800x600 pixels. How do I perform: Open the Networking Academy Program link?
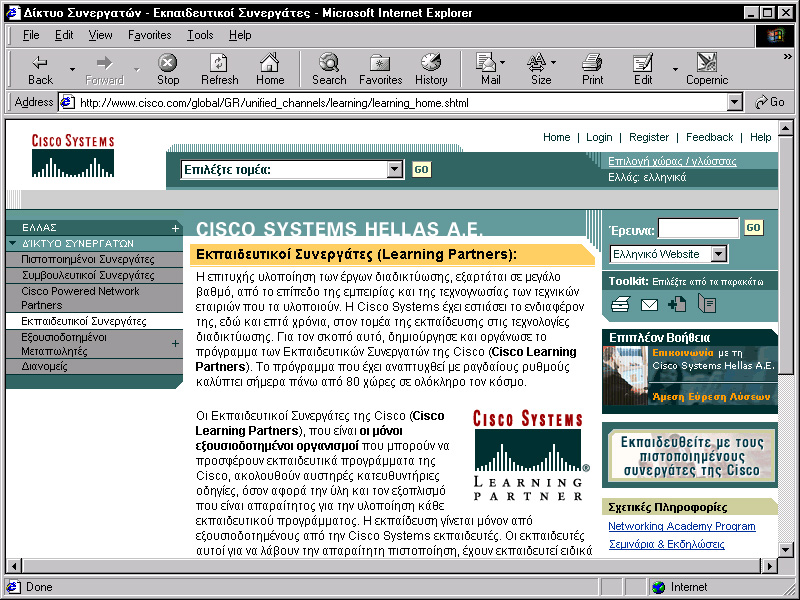pos(682,526)
